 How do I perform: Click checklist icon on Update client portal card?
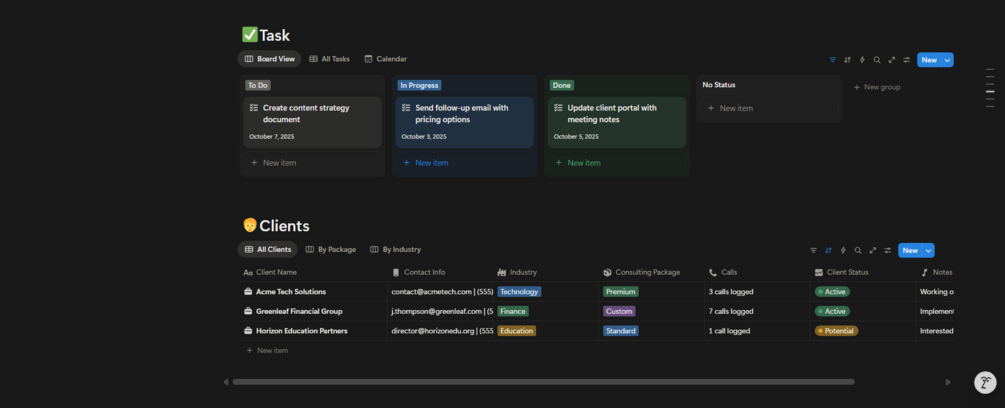tap(558, 108)
